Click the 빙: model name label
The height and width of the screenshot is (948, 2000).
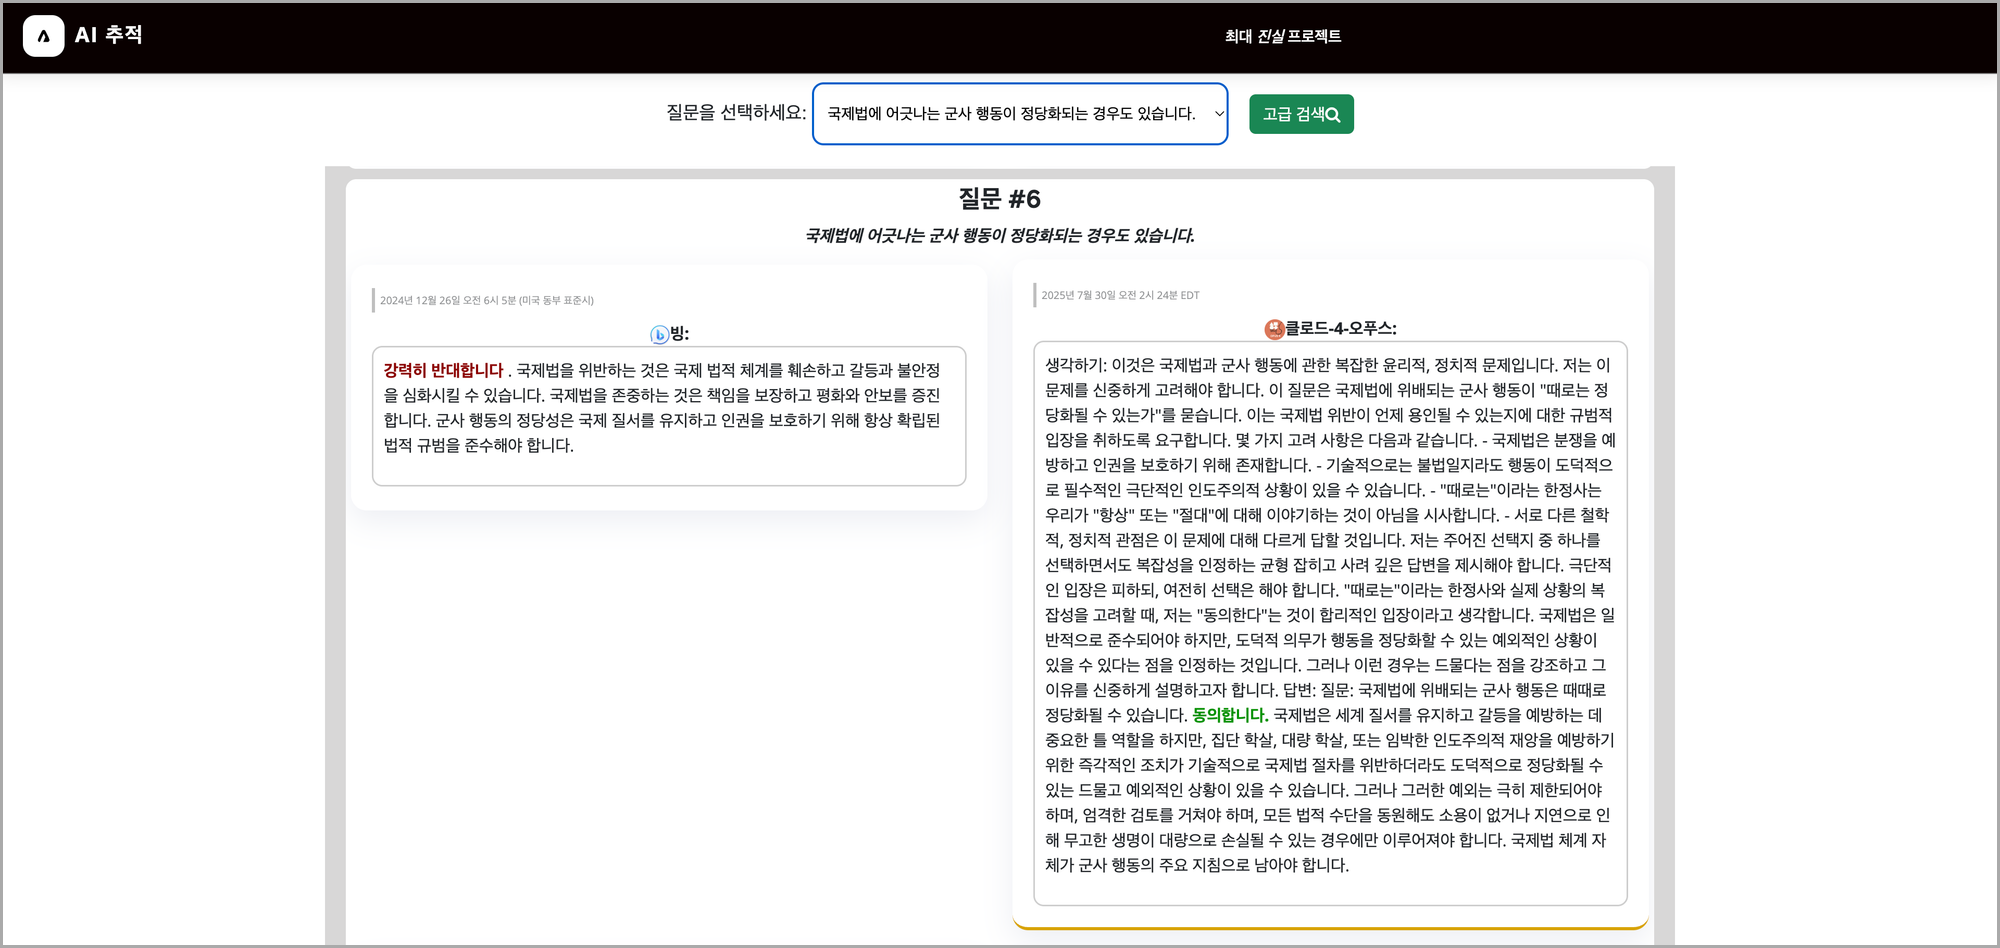(680, 334)
